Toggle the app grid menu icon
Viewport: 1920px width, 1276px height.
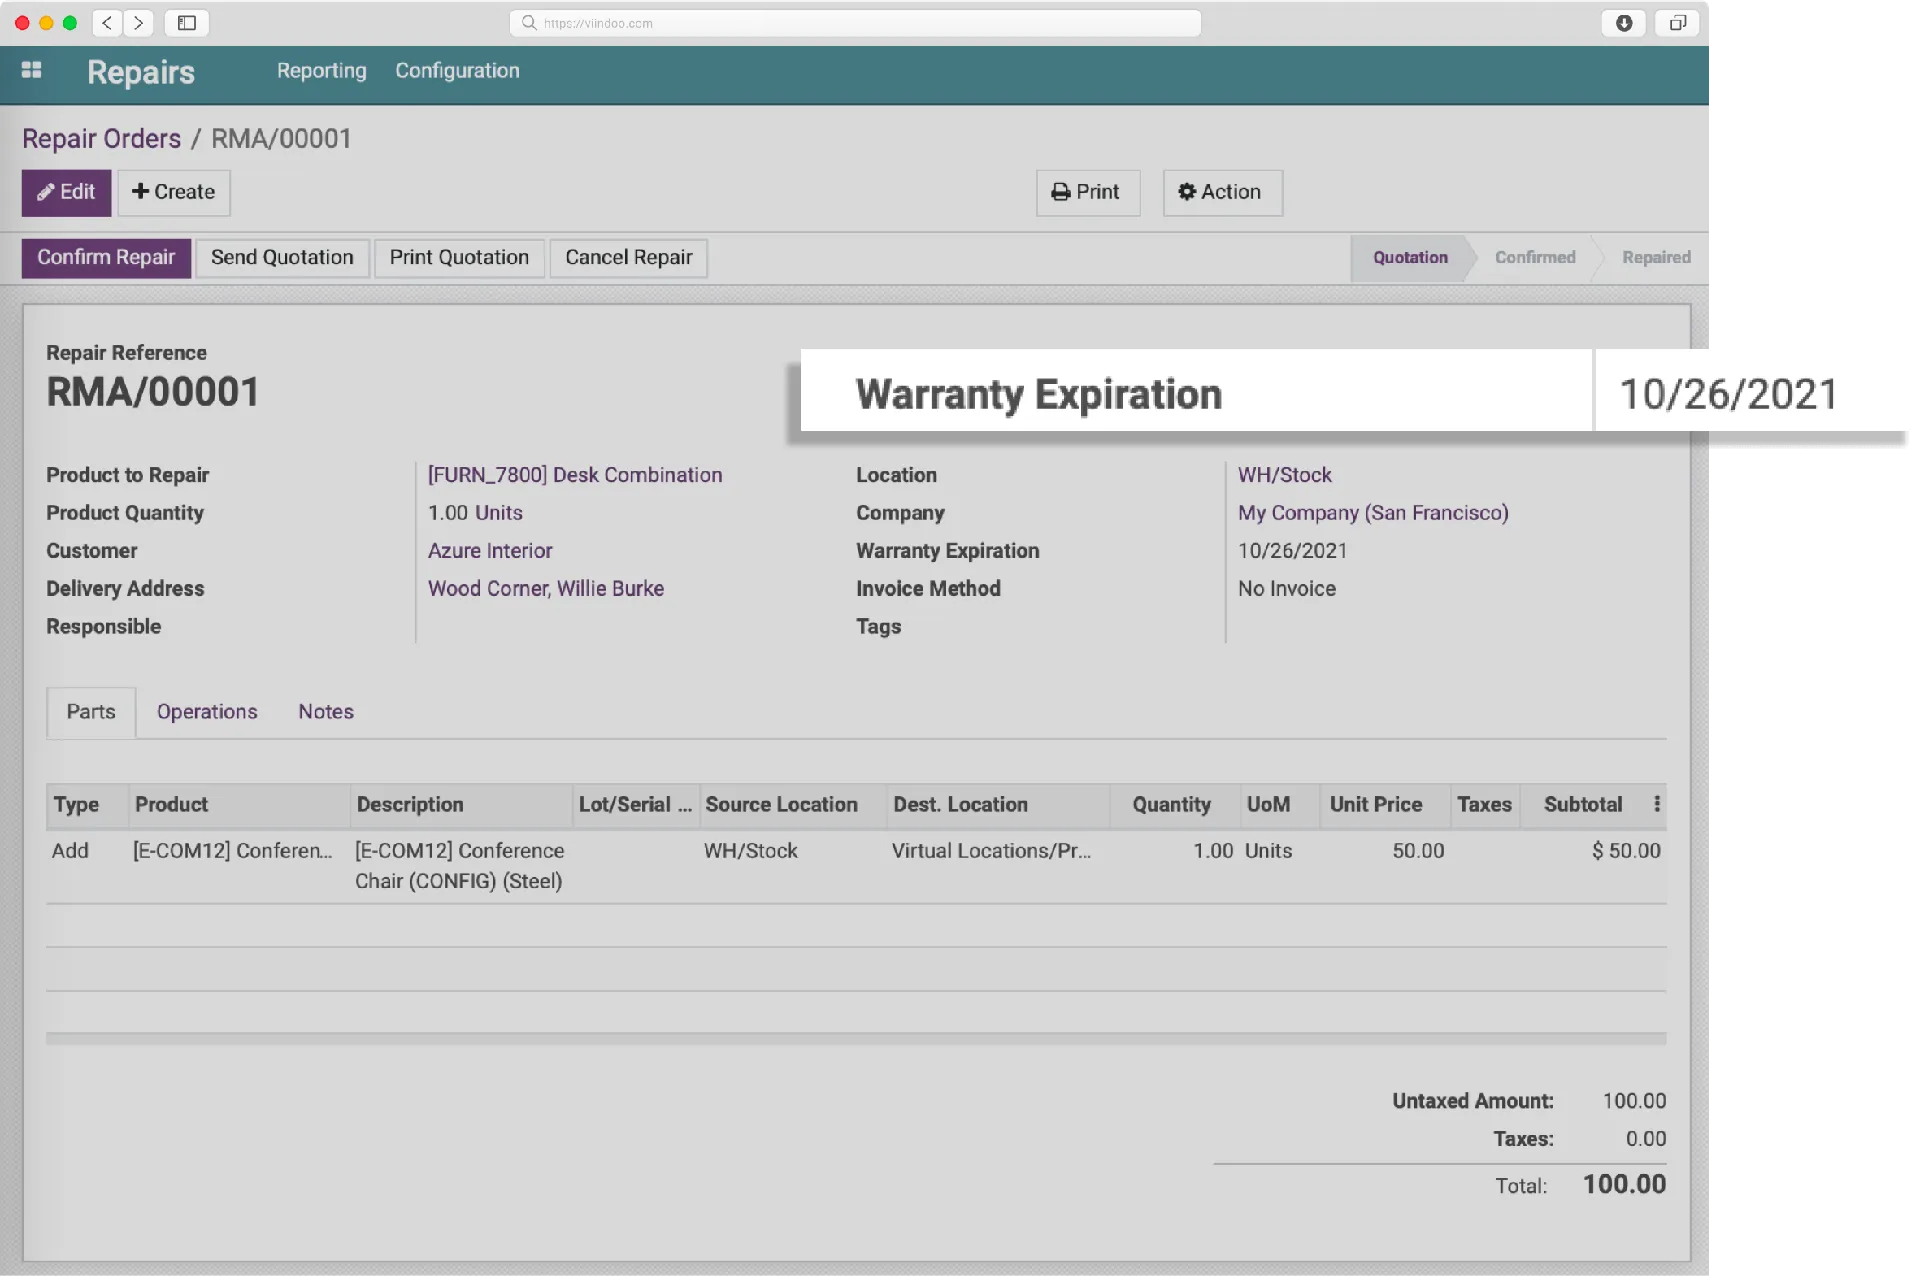pos(31,70)
